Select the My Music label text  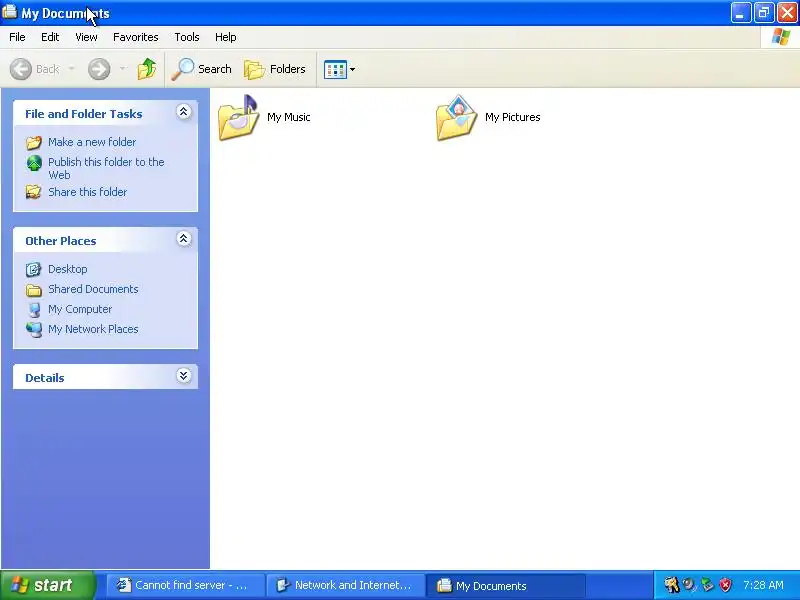pyautogui.click(x=289, y=117)
